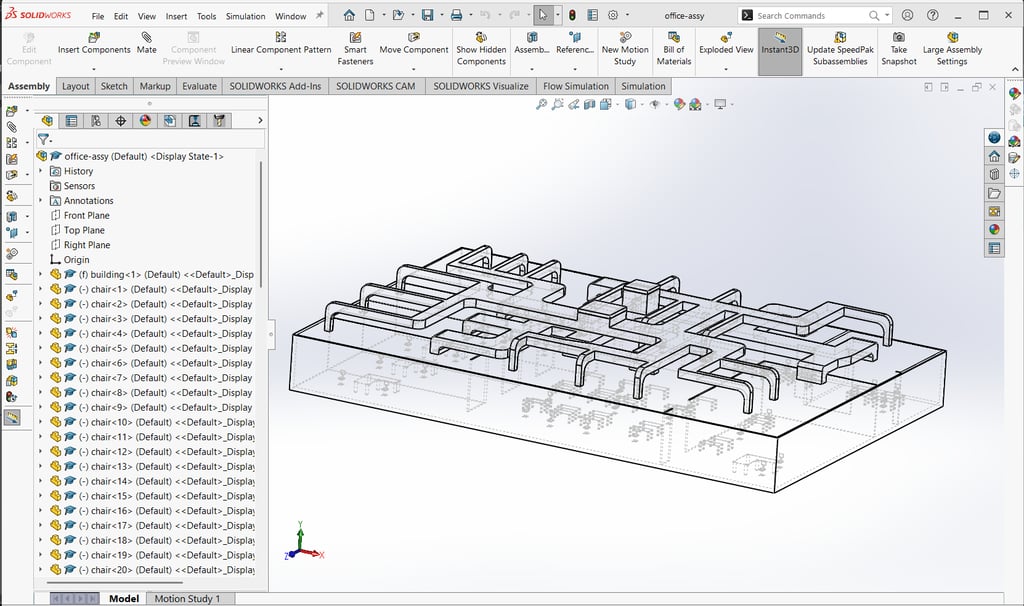
Task: Click the Zoom to Fit icon
Action: [542, 105]
